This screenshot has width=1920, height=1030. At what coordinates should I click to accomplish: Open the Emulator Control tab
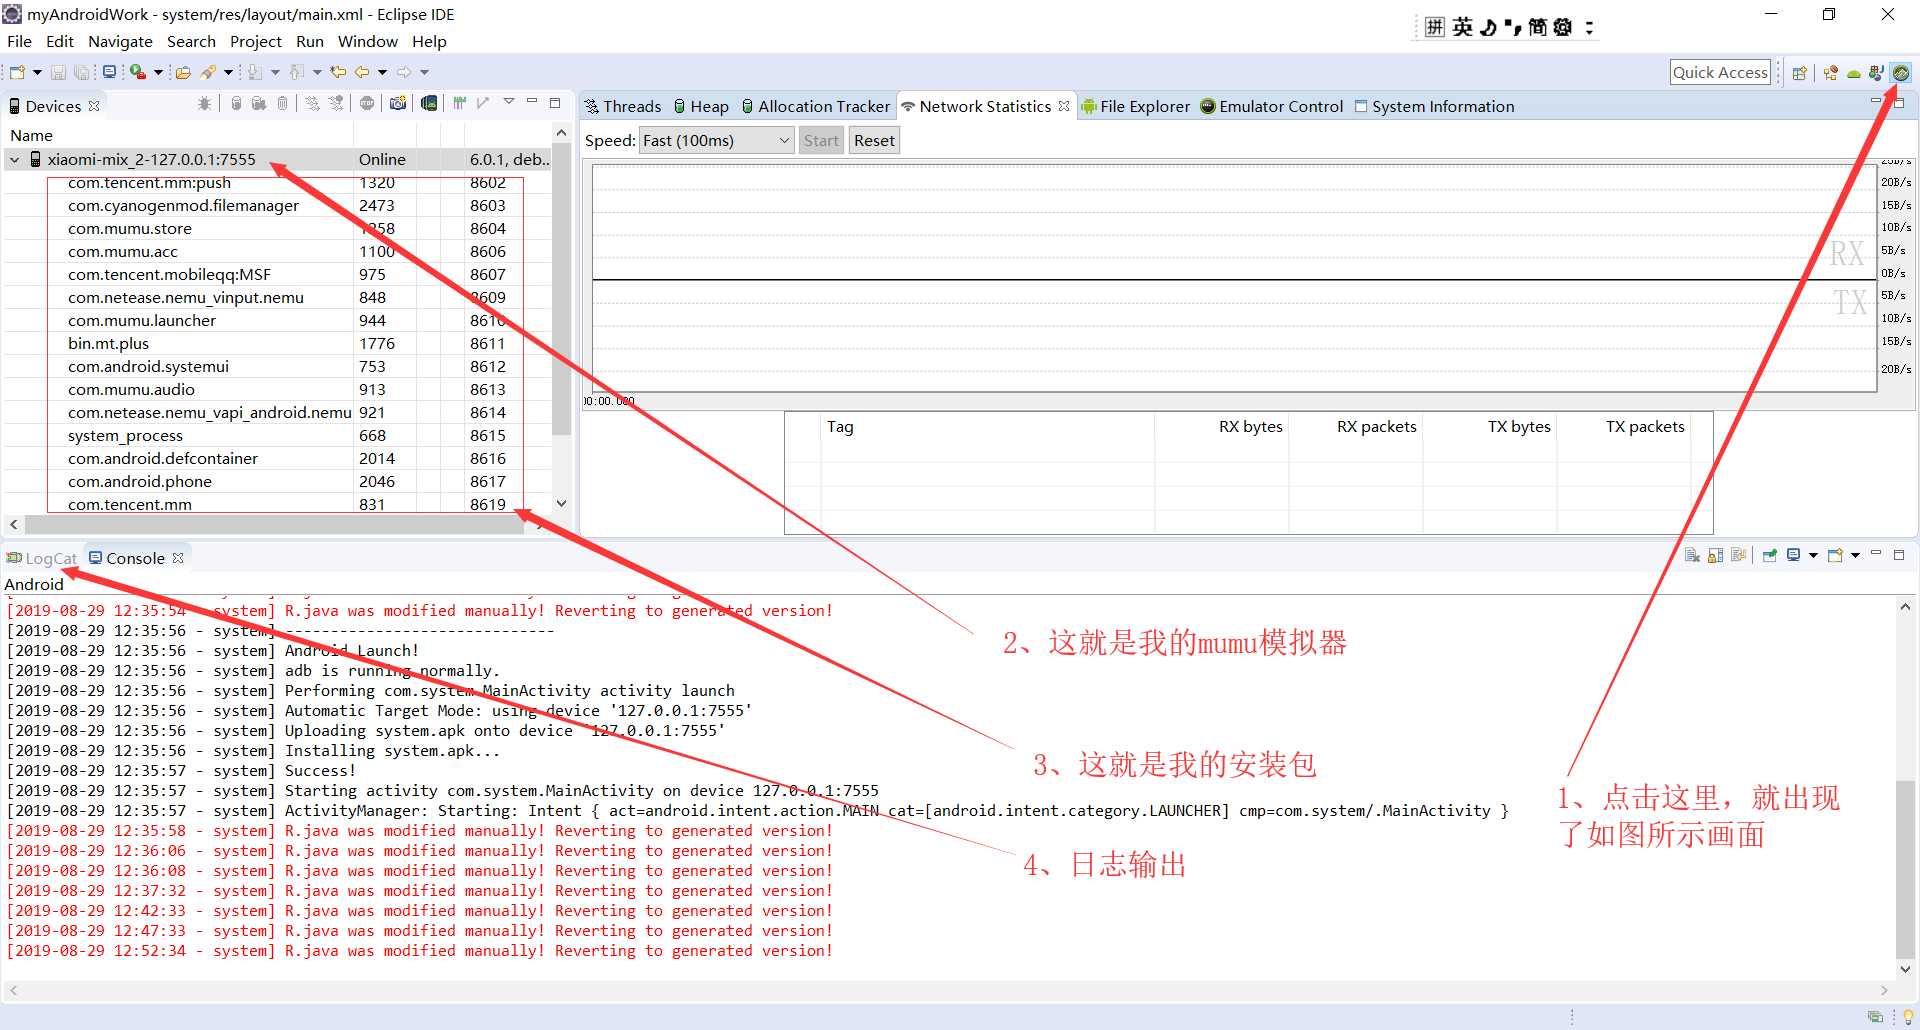[x=1272, y=106]
